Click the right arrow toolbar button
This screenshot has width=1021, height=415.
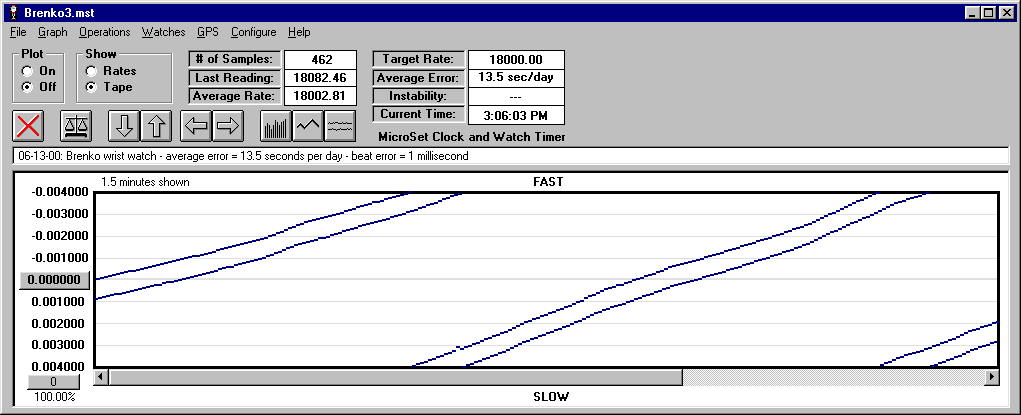click(x=228, y=126)
